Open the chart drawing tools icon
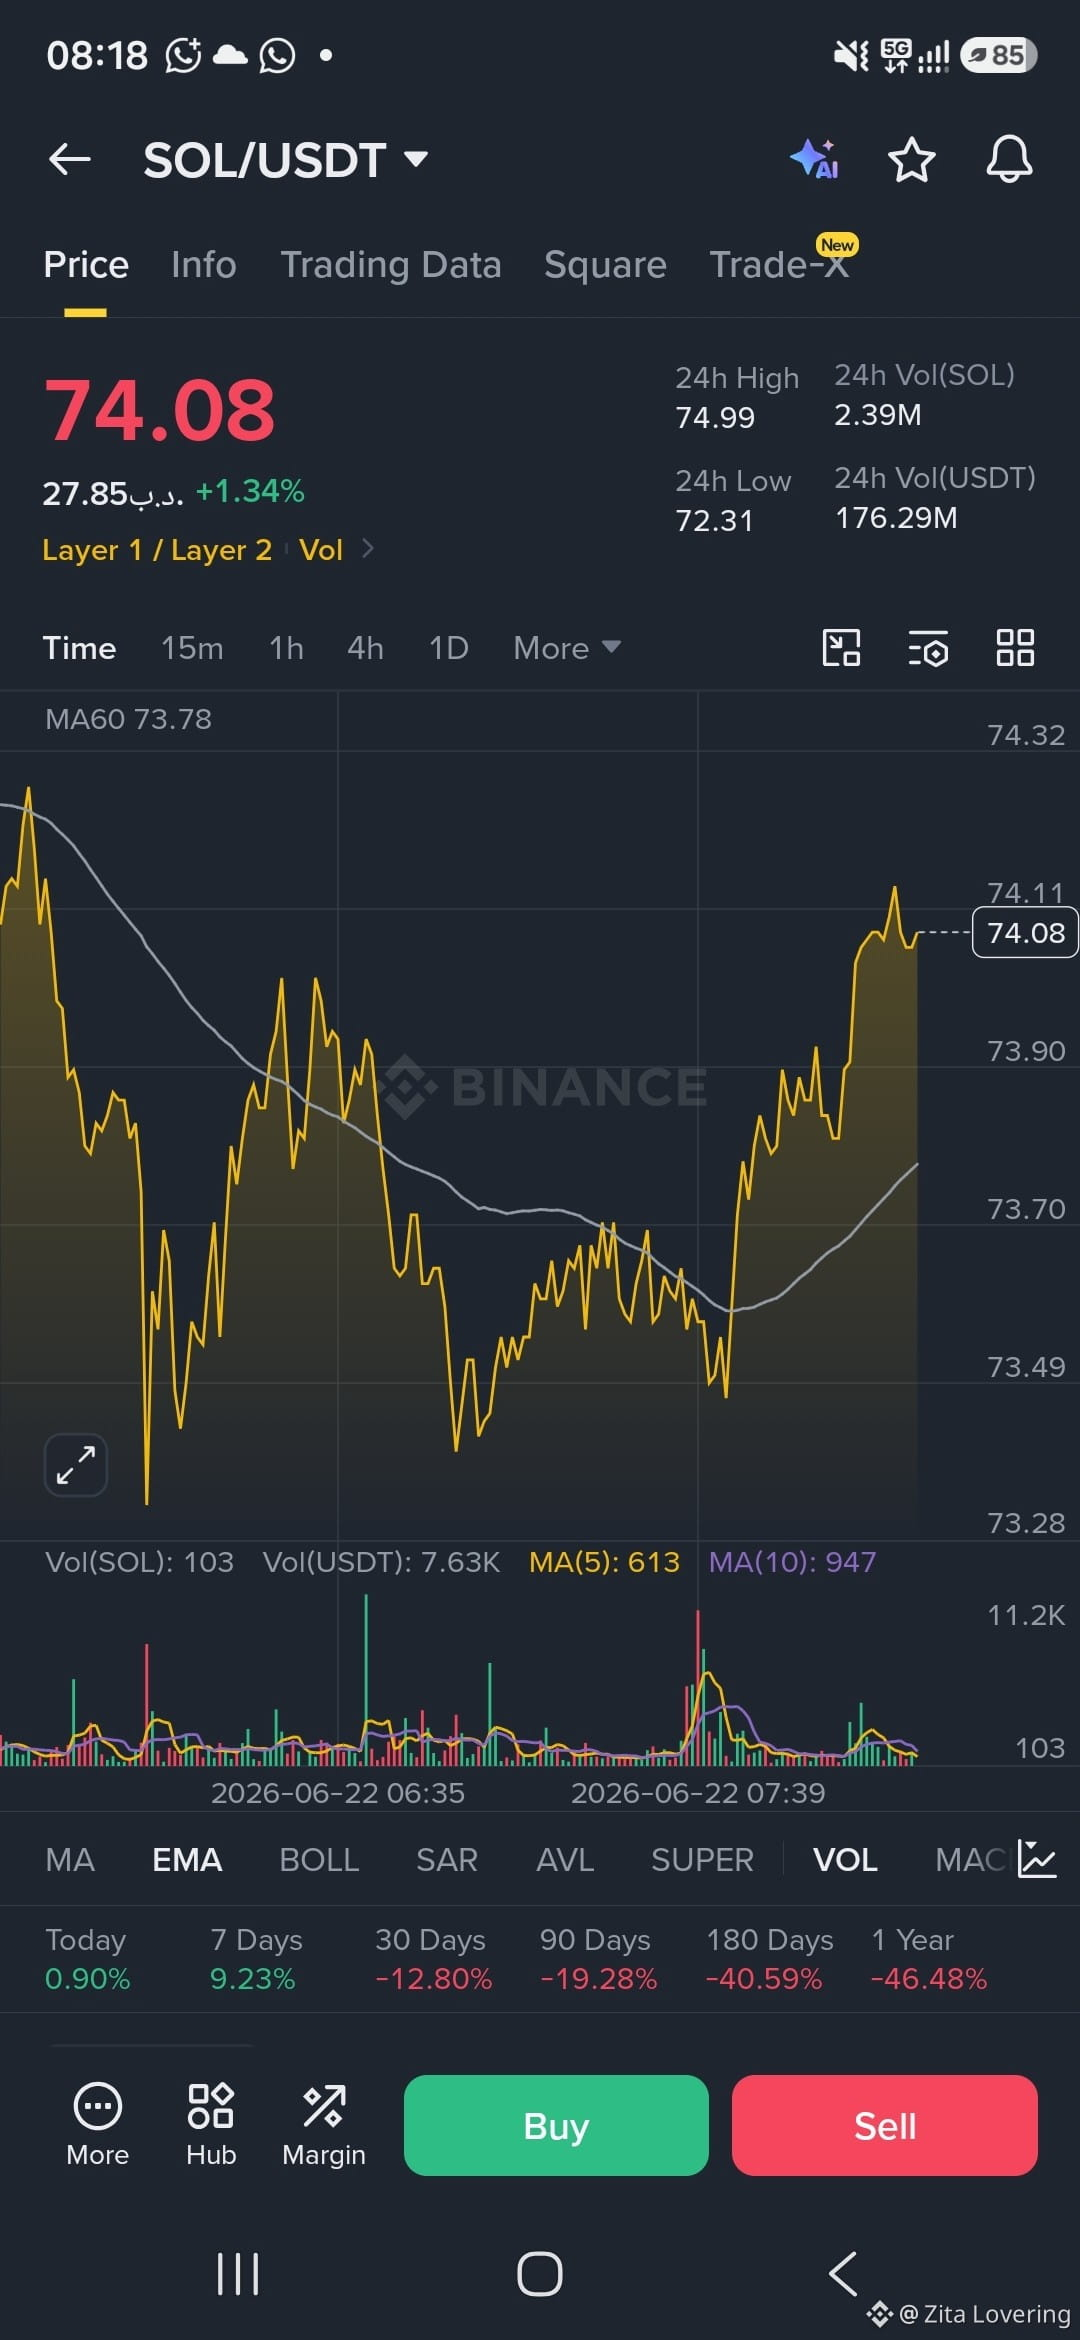This screenshot has height=2340, width=1080. coord(841,647)
